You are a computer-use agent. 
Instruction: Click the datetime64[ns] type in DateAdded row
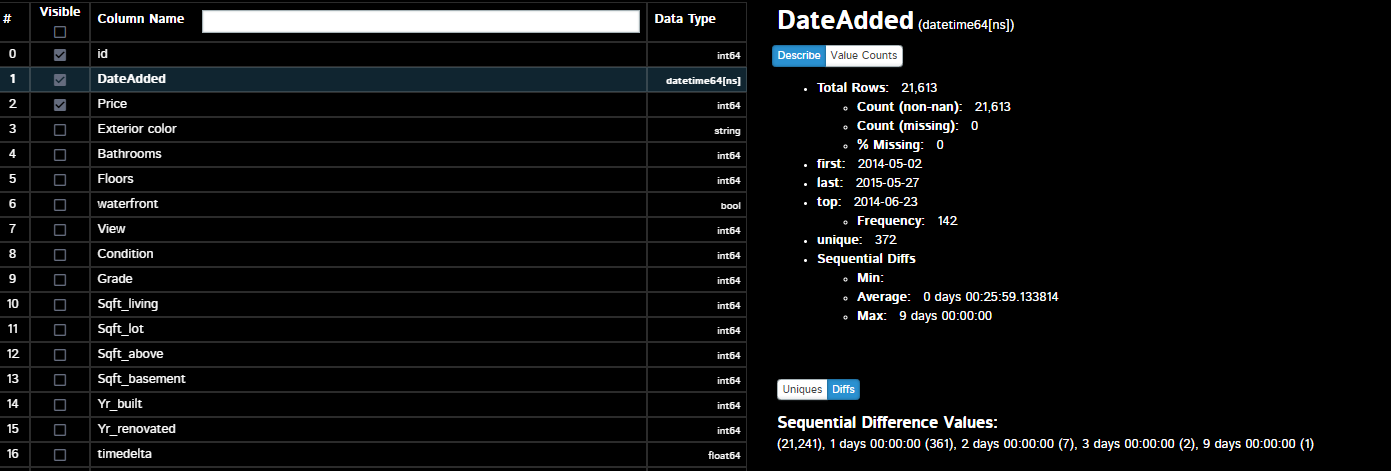[704, 80]
